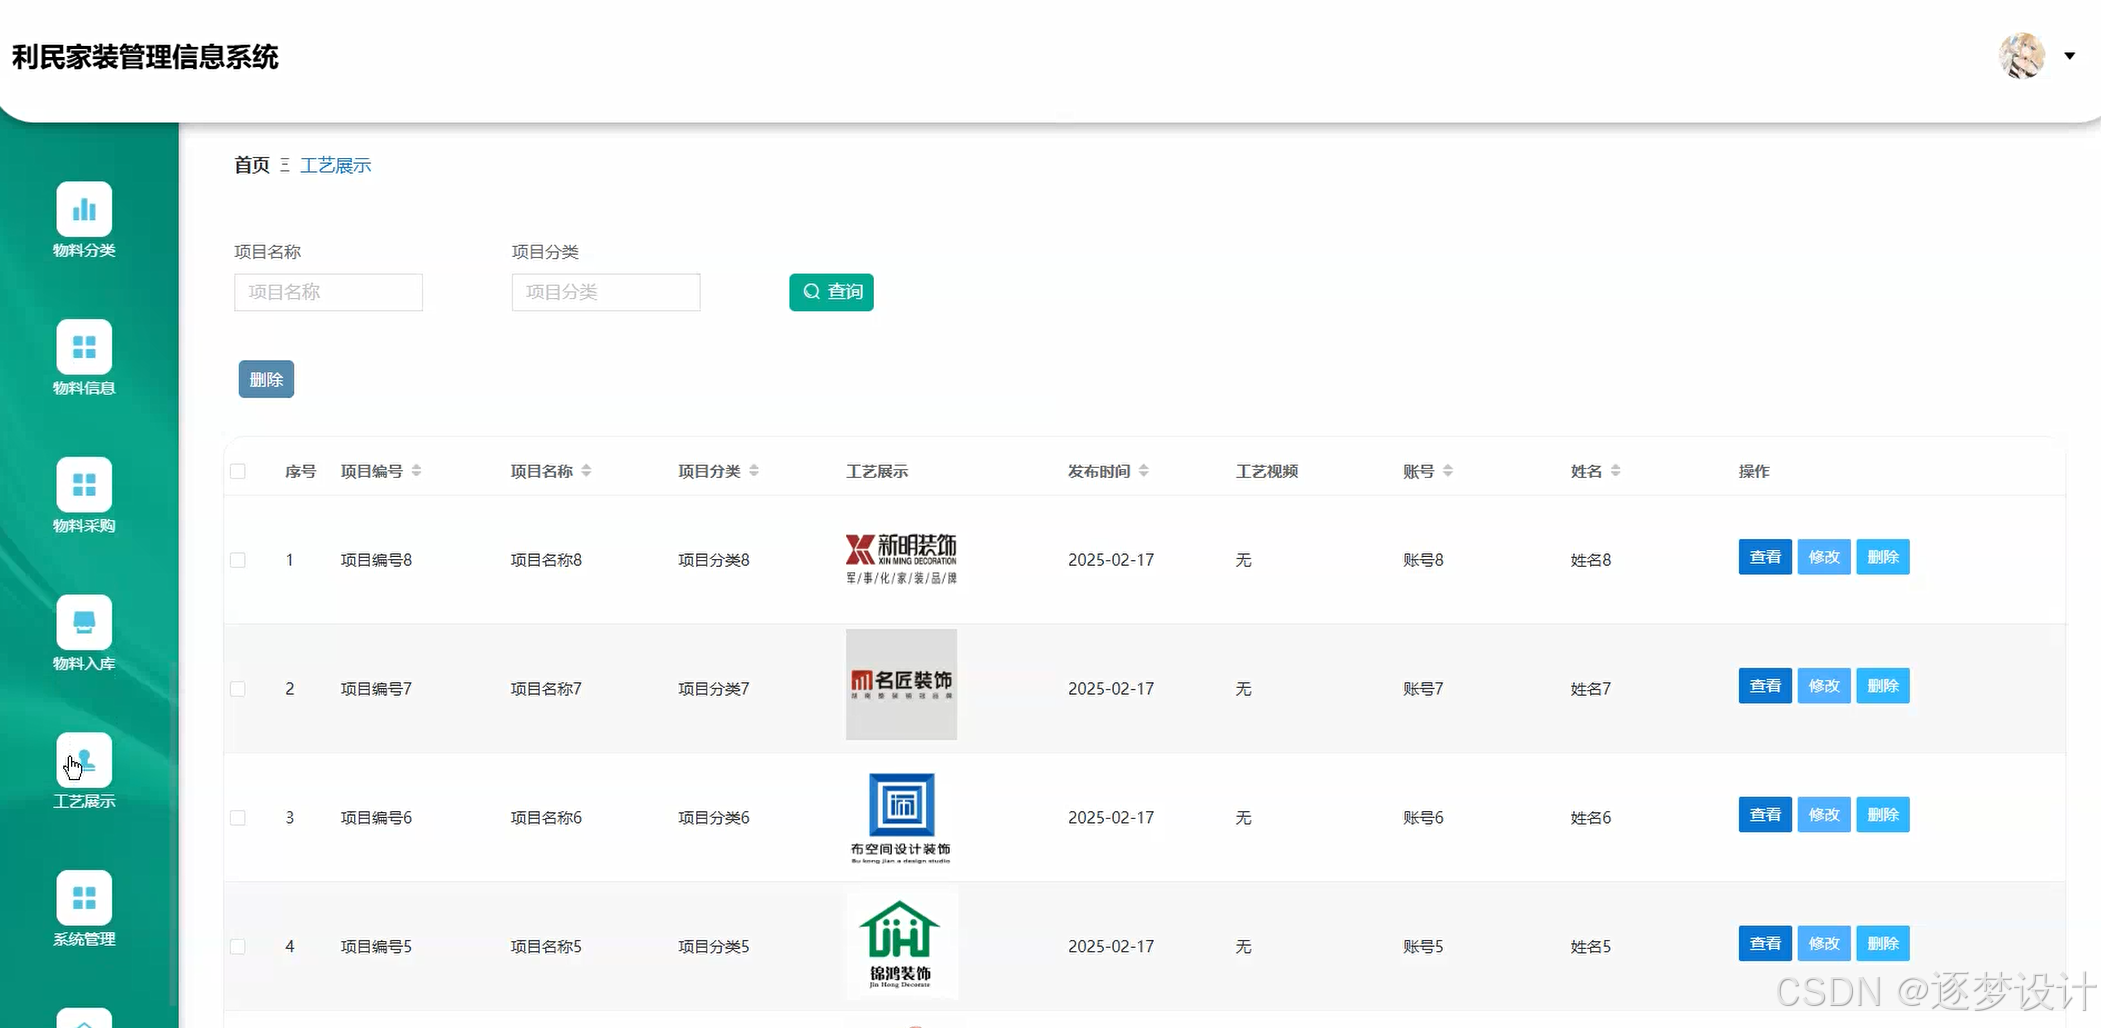Open the 锦鸿装饰 logo thumbnail
2101x1028 pixels.
(x=901, y=944)
